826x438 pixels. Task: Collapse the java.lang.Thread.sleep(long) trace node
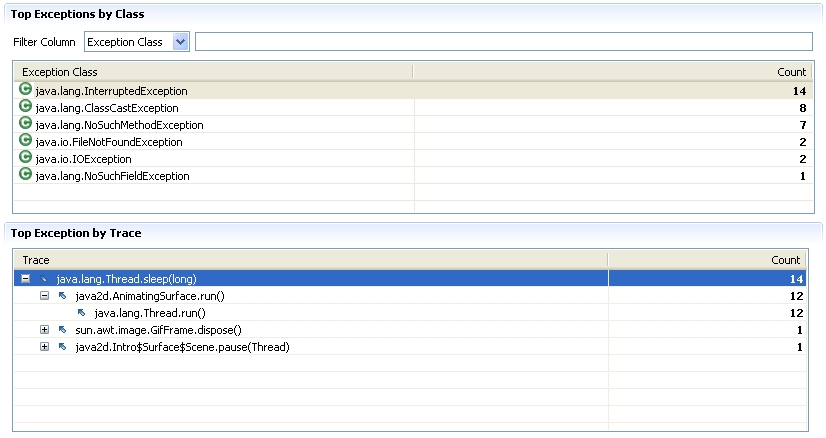[26, 279]
